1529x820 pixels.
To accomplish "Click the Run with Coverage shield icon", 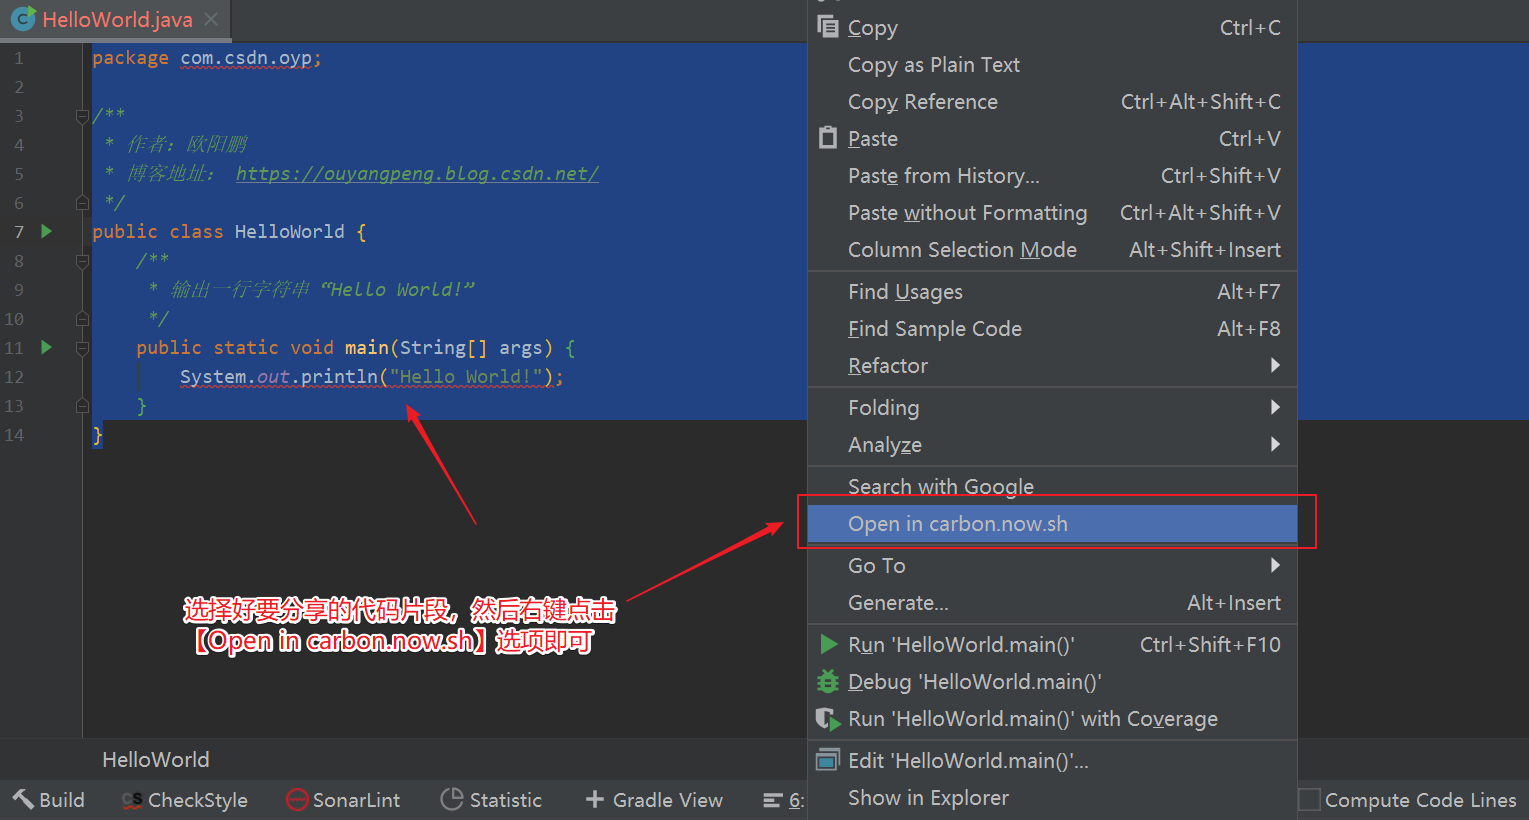I will (x=828, y=718).
